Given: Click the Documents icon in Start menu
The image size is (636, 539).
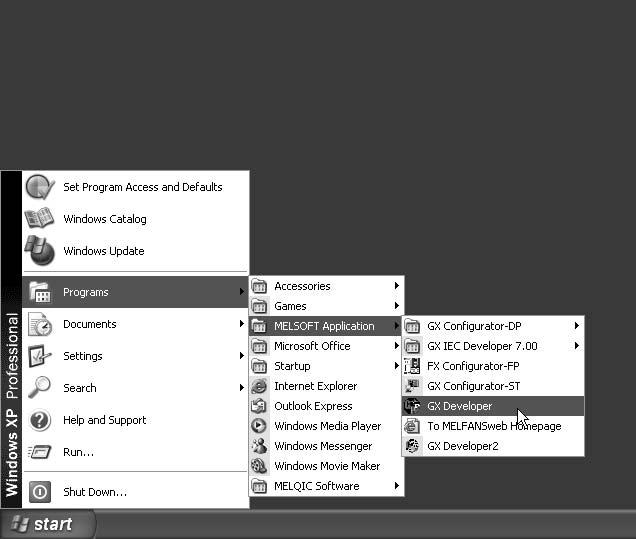Looking at the screenshot, I should click(x=40, y=324).
